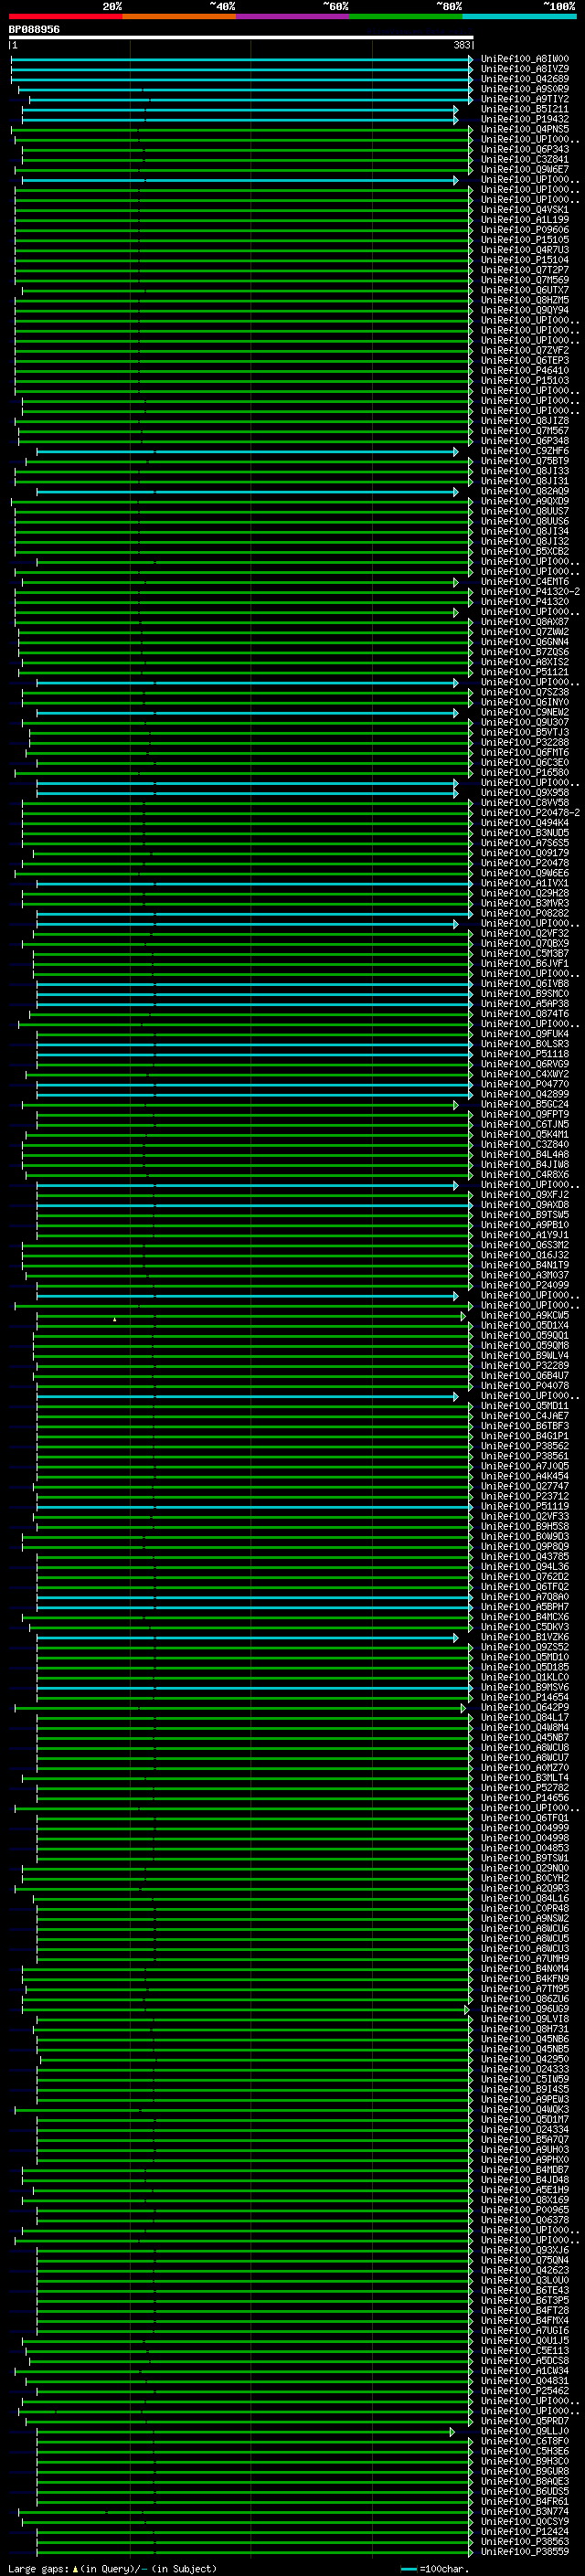Image resolution: width=585 pixels, height=2576 pixels.
Task: Select the label UniRef100_C9ZHF6
Action: coord(524,451)
